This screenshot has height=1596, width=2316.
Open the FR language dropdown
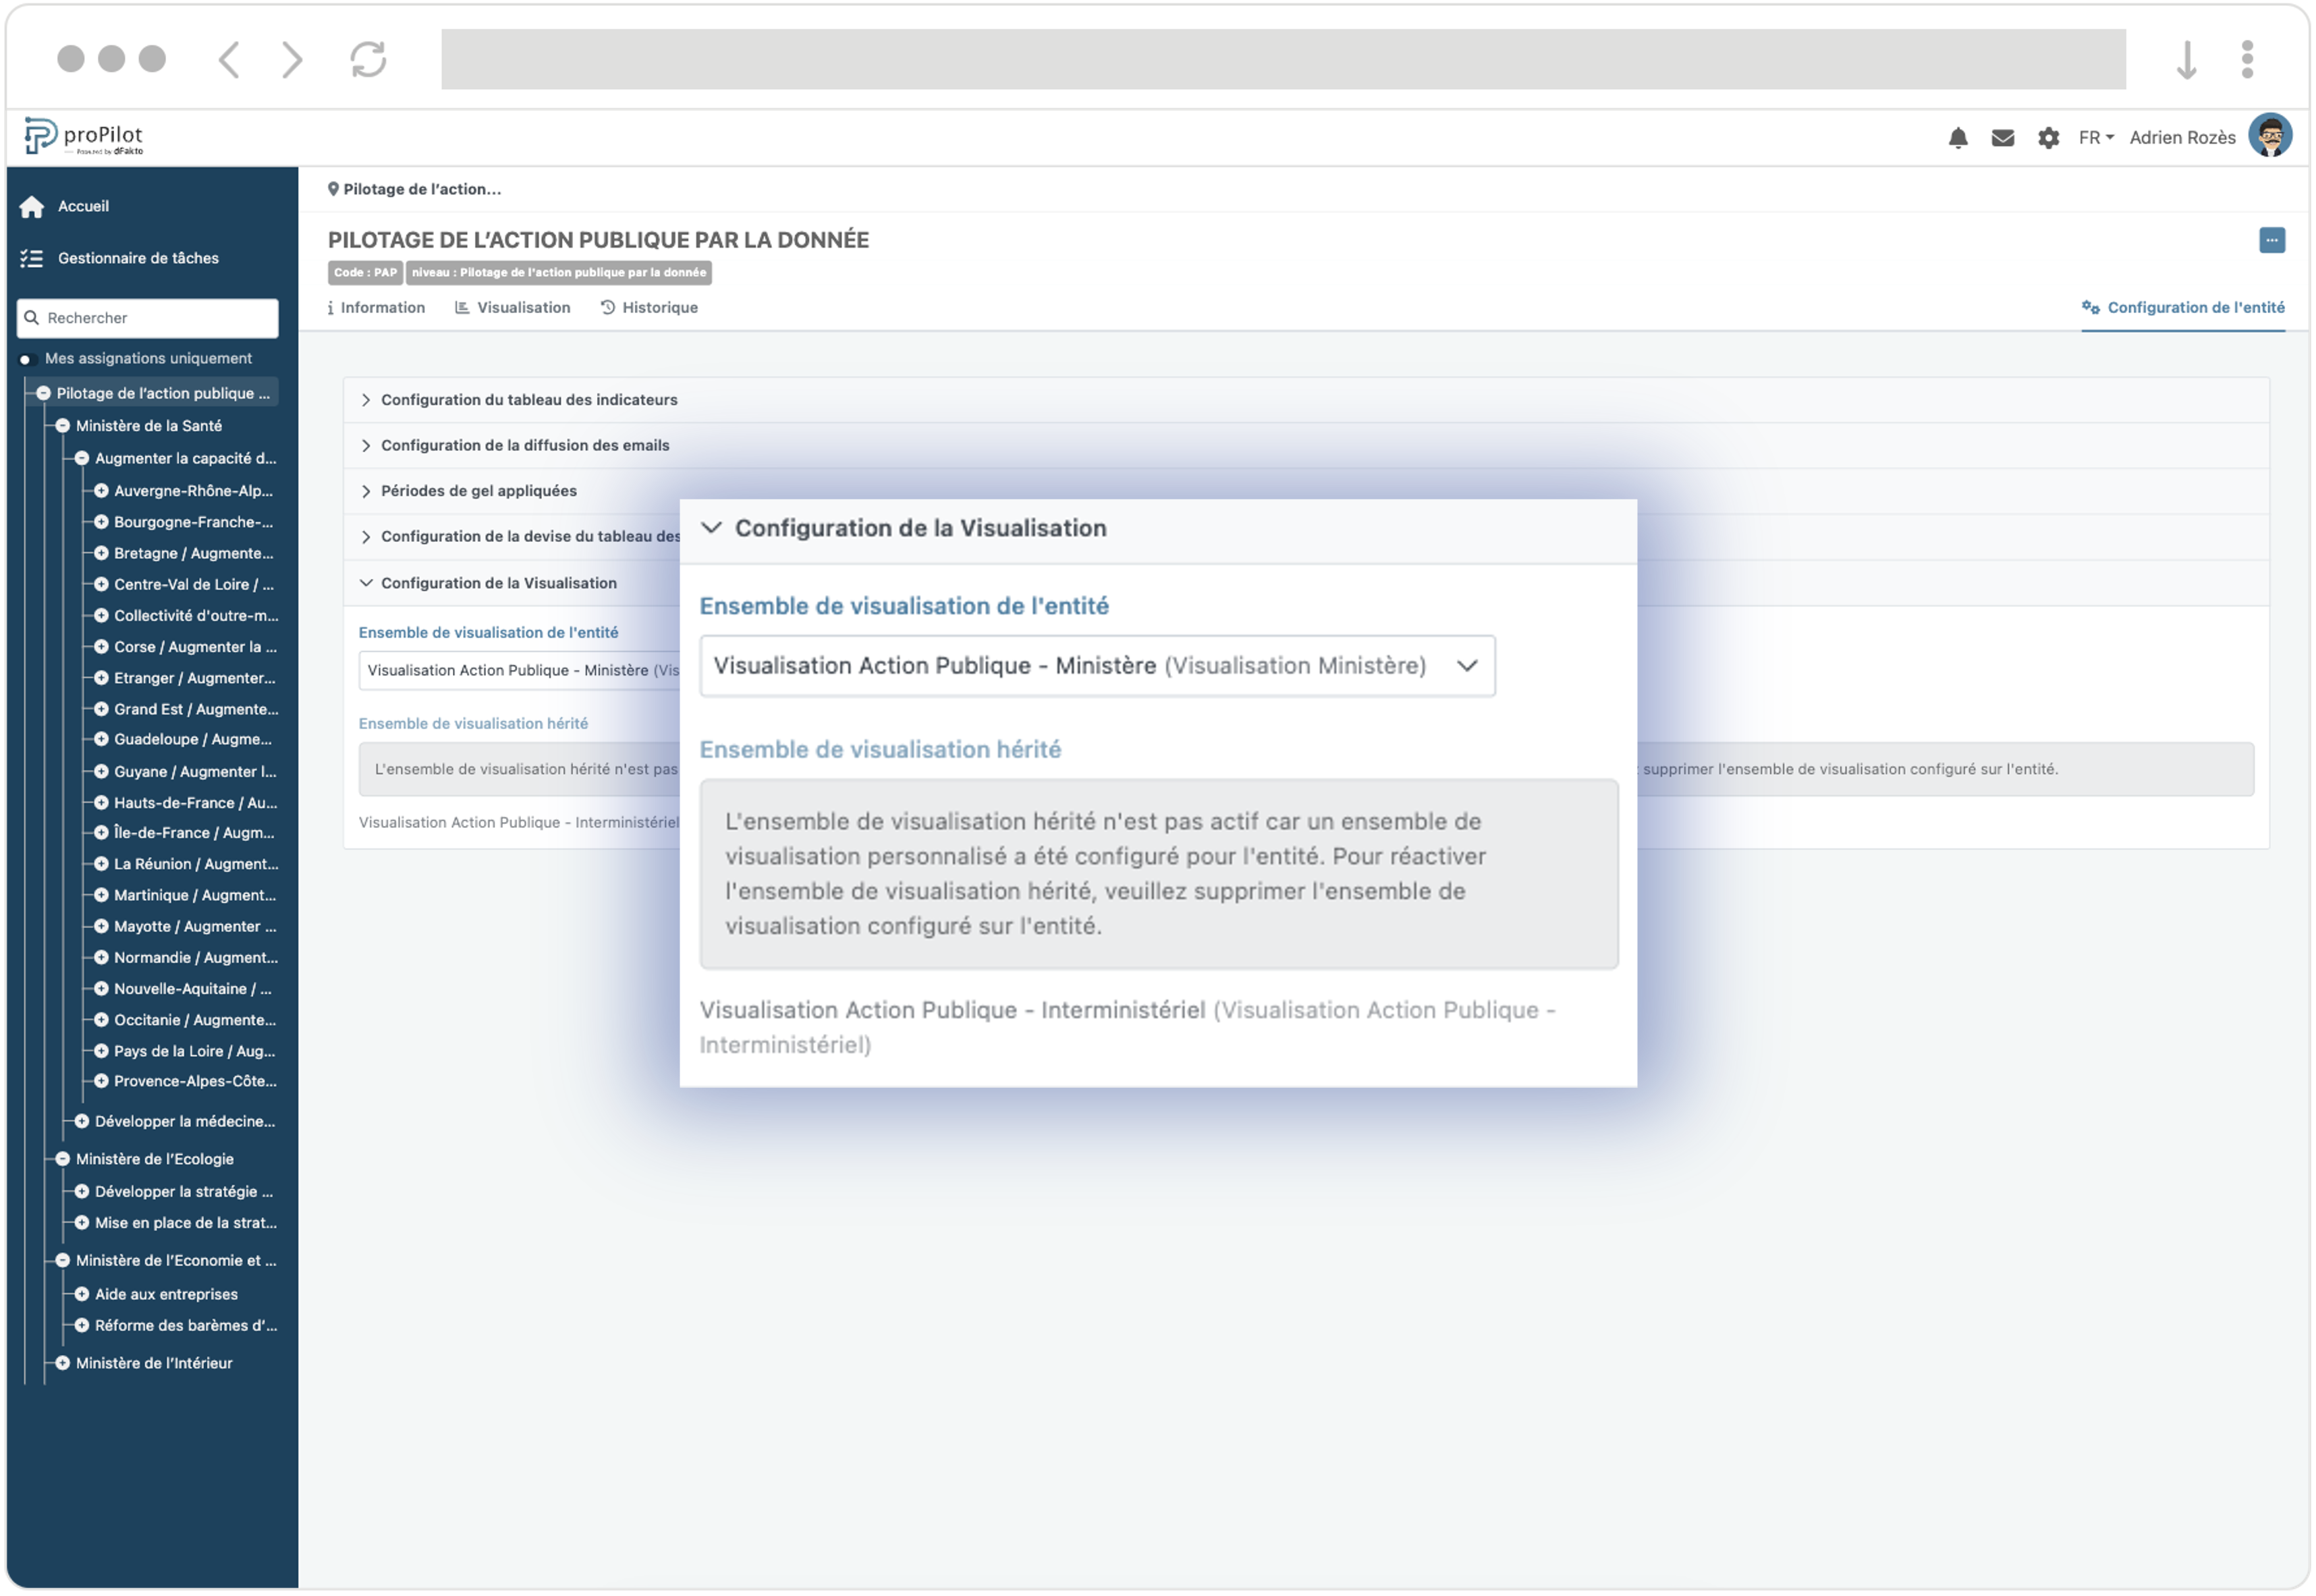(2095, 138)
